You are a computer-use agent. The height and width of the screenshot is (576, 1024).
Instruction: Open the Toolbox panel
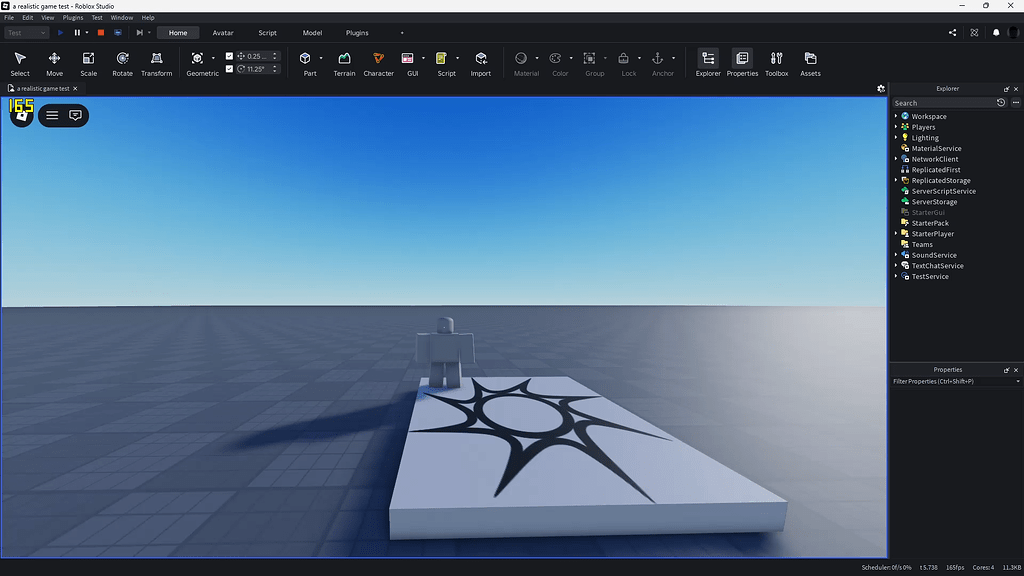(776, 64)
